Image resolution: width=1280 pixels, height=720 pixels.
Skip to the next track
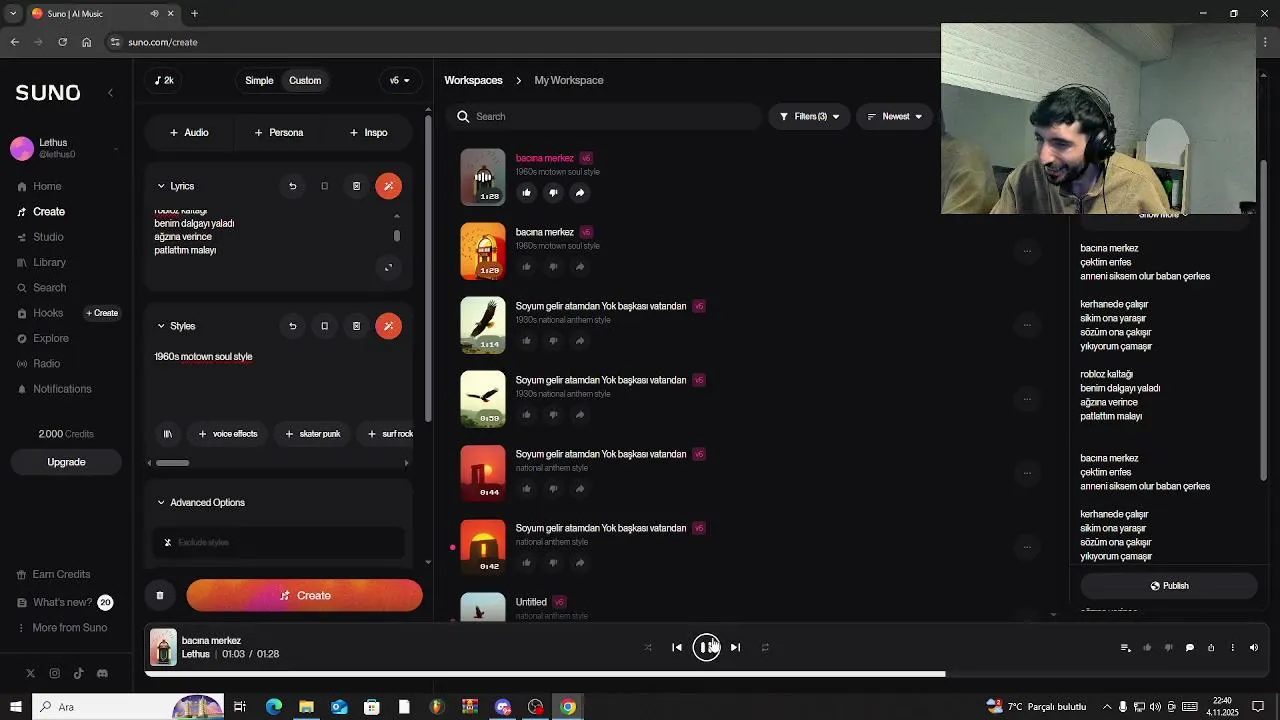[x=735, y=648]
